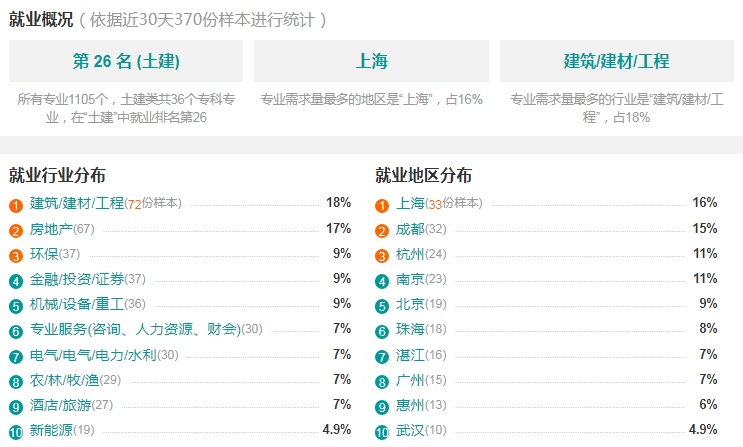
Task: Click rank 5 badge beside 北京
Action: (382, 306)
